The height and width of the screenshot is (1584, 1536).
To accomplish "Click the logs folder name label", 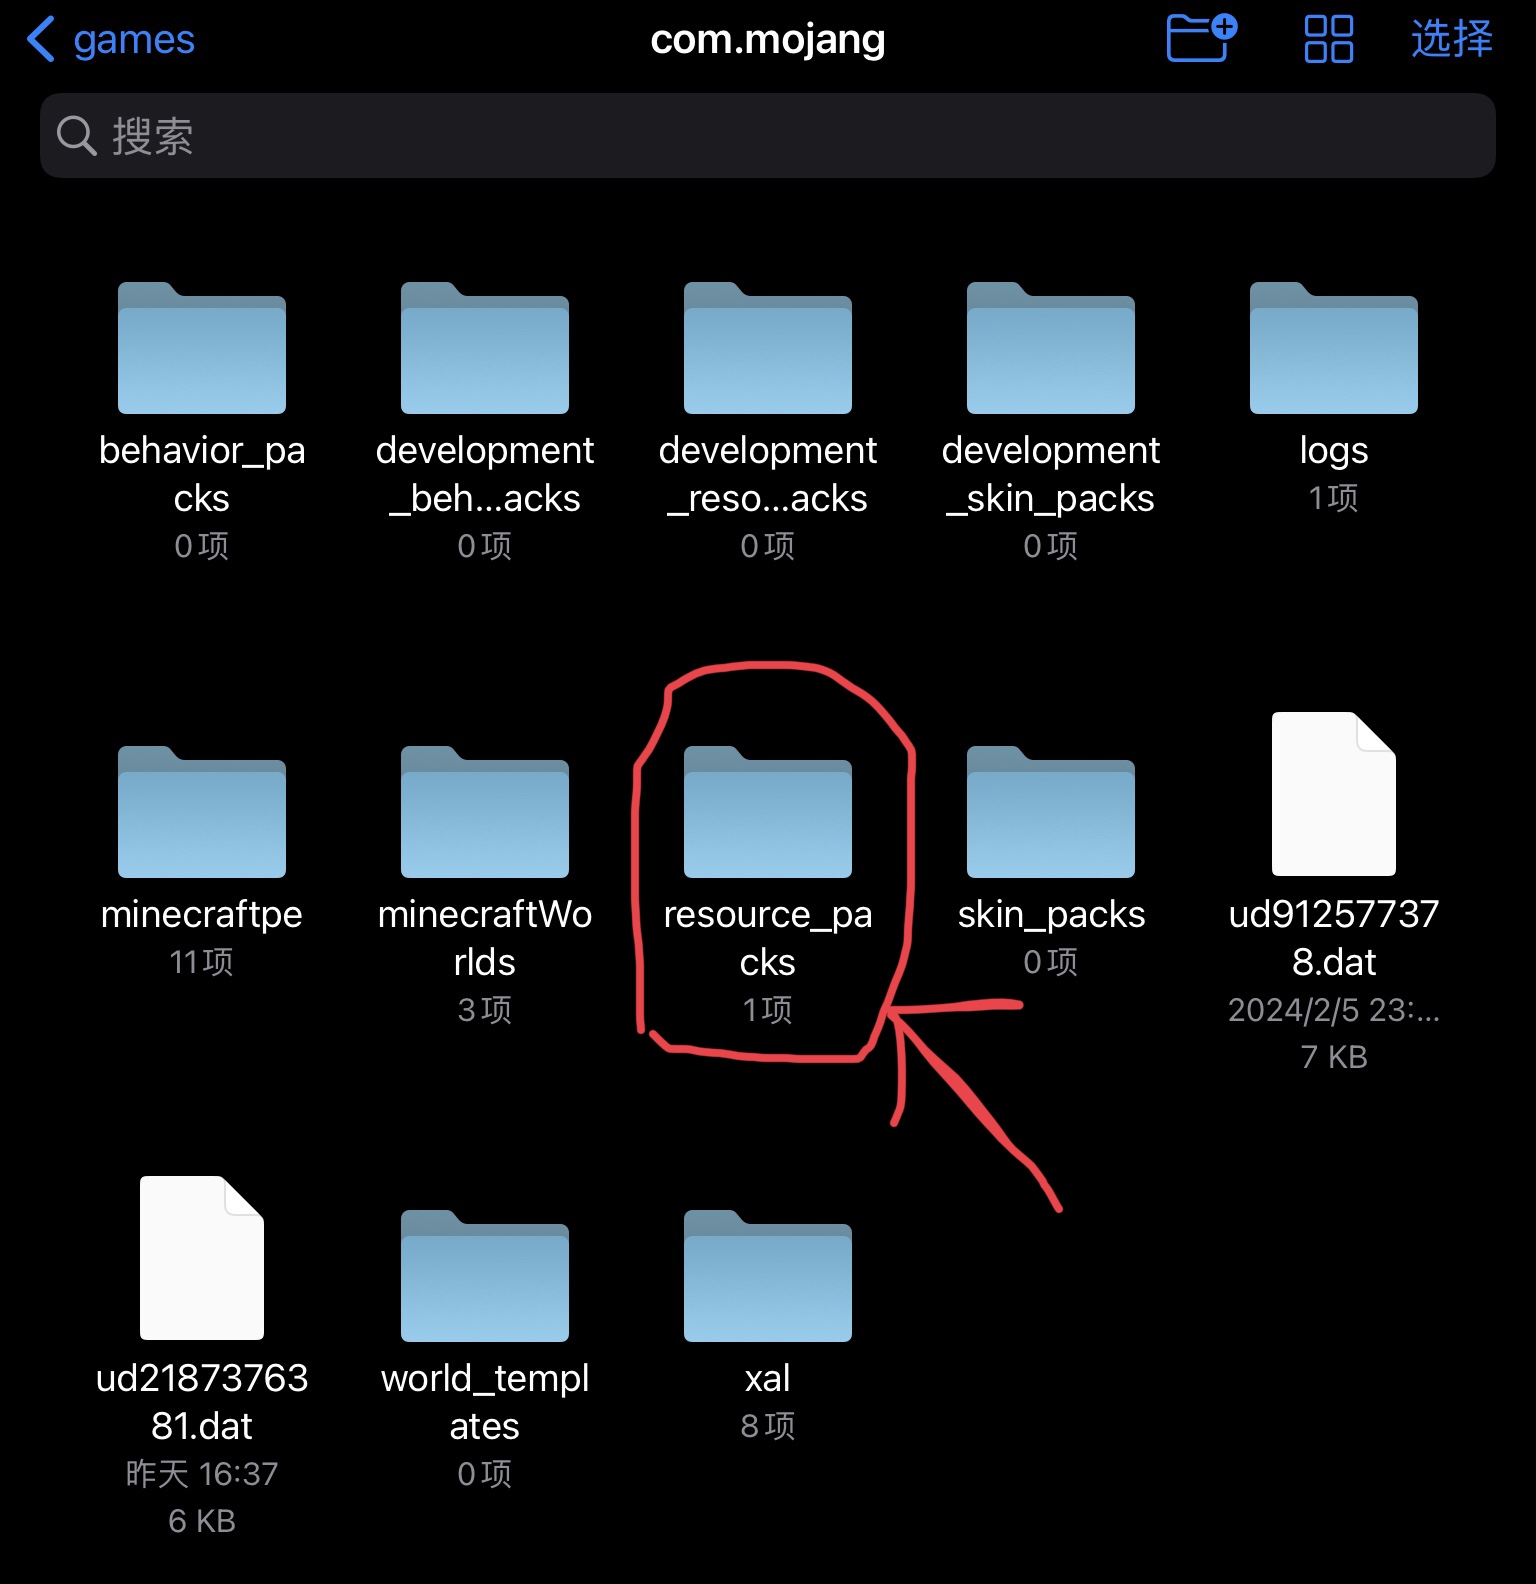I will 1334,451.
